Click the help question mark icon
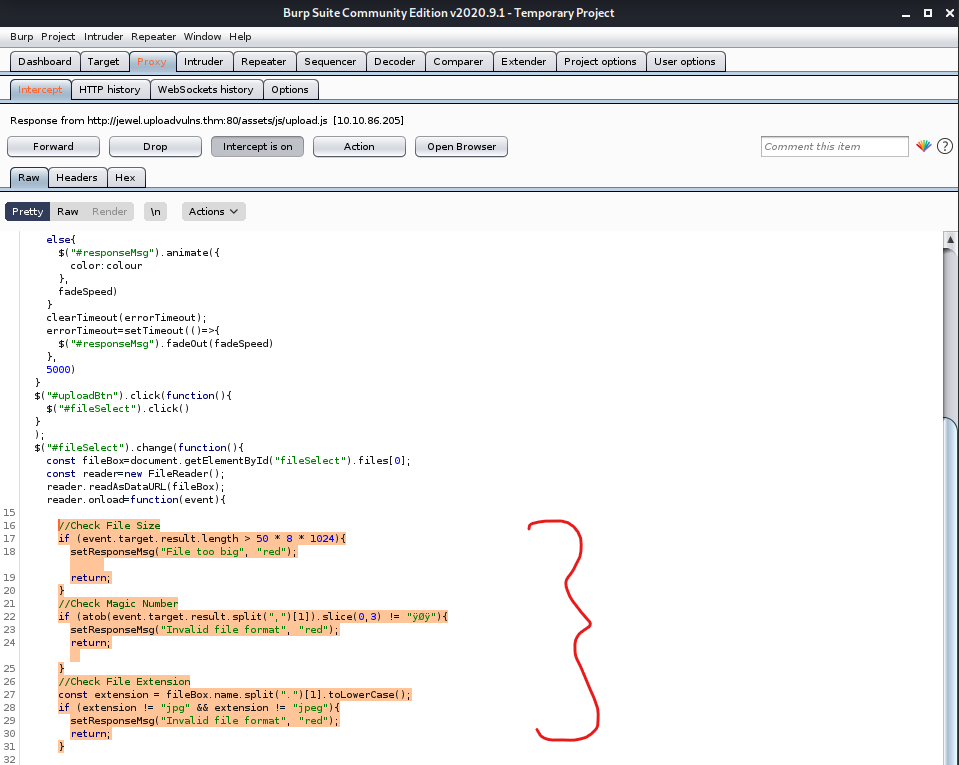Screen dimensions: 959x765 945,146
